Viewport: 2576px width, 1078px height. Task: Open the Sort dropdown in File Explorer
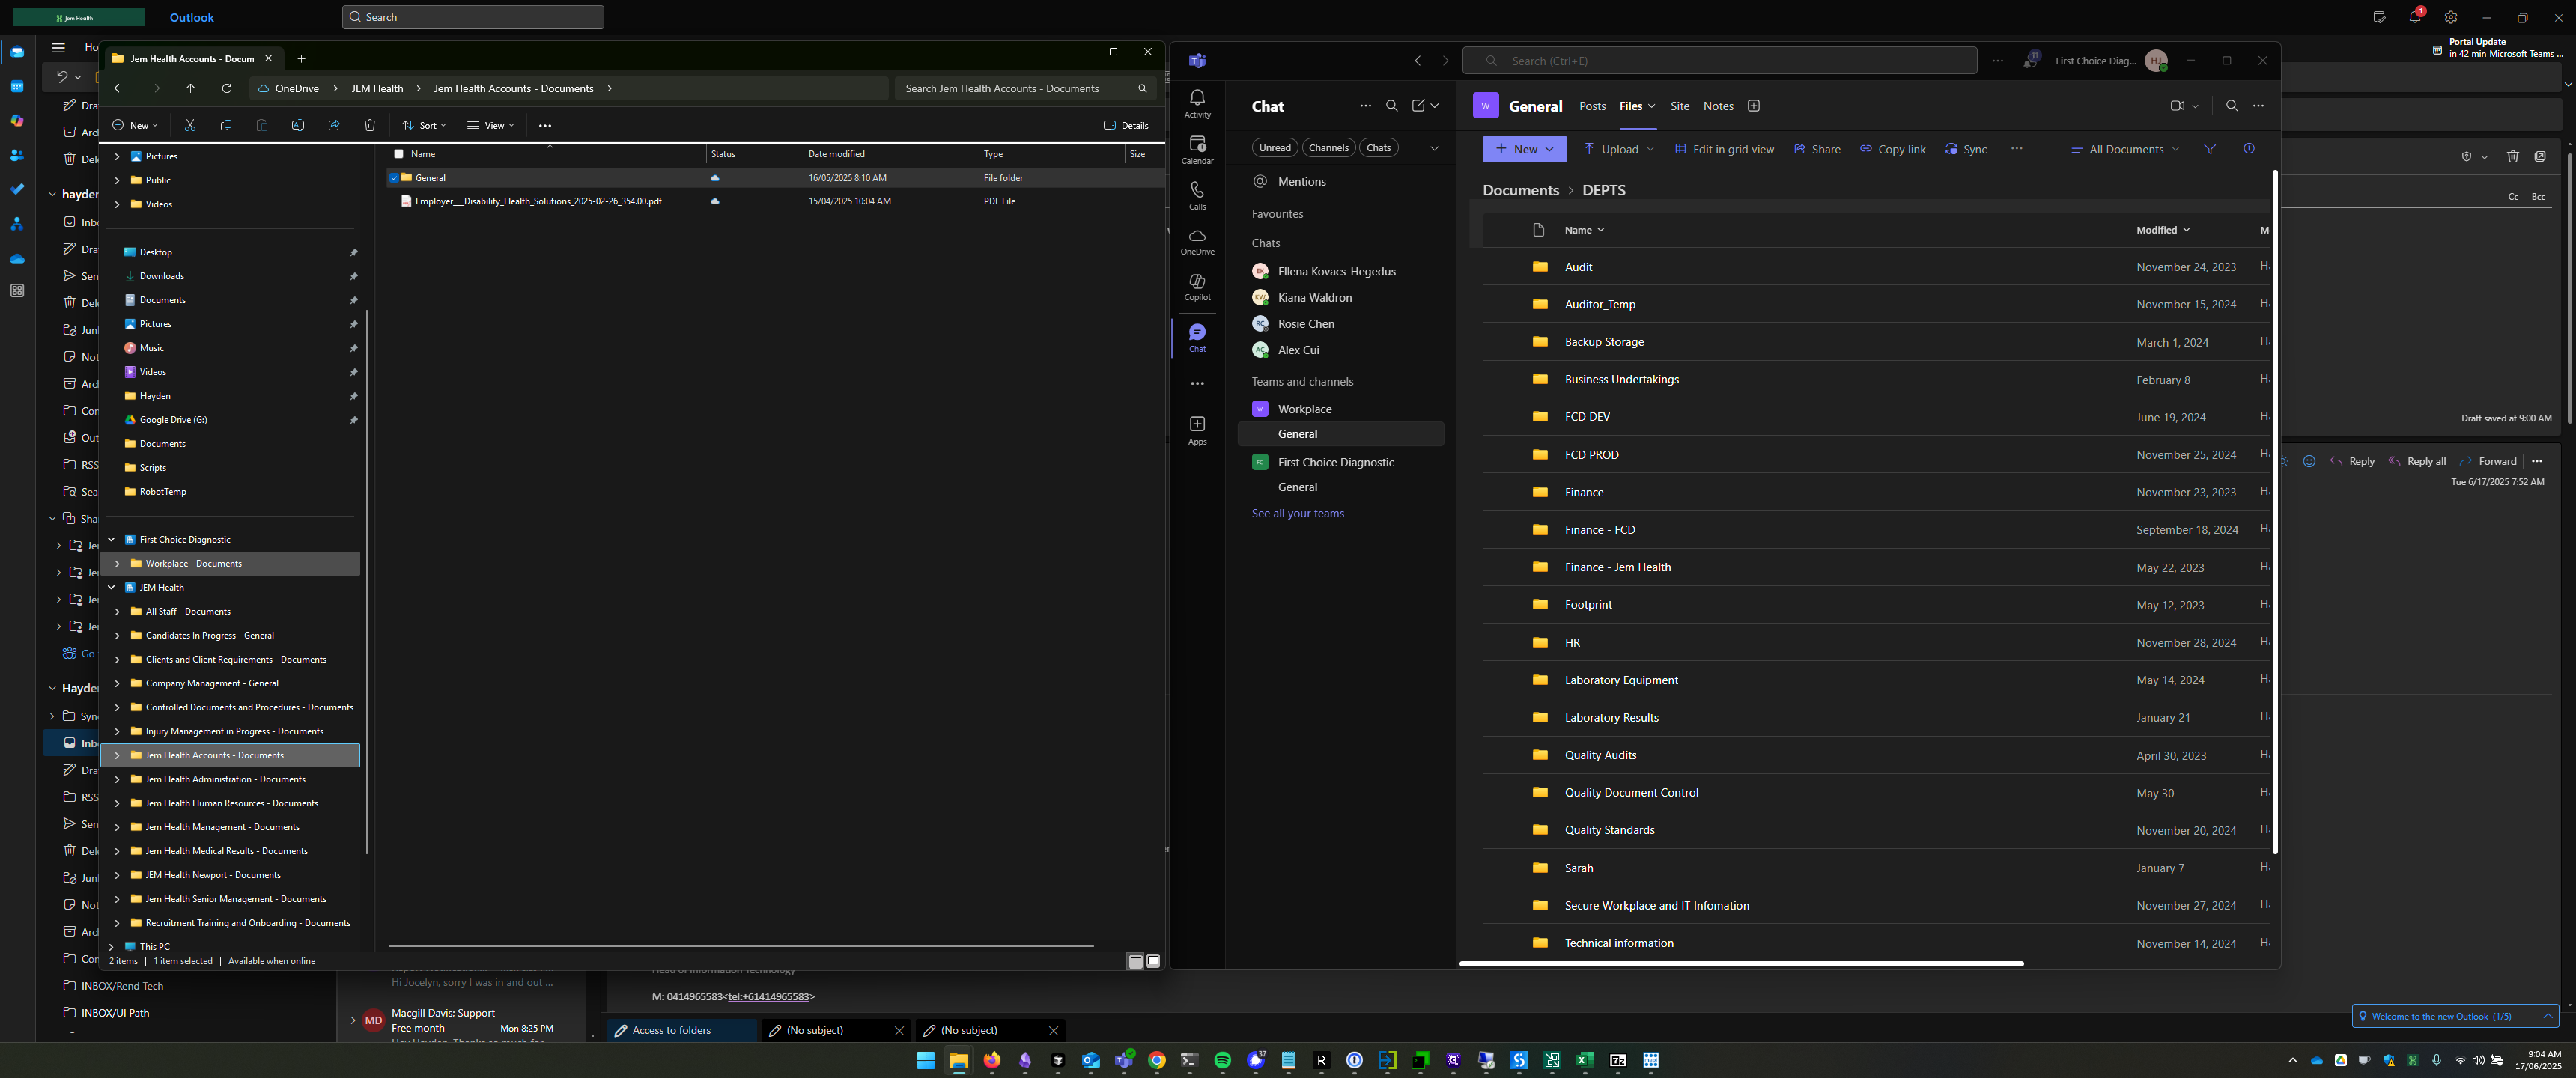424,125
